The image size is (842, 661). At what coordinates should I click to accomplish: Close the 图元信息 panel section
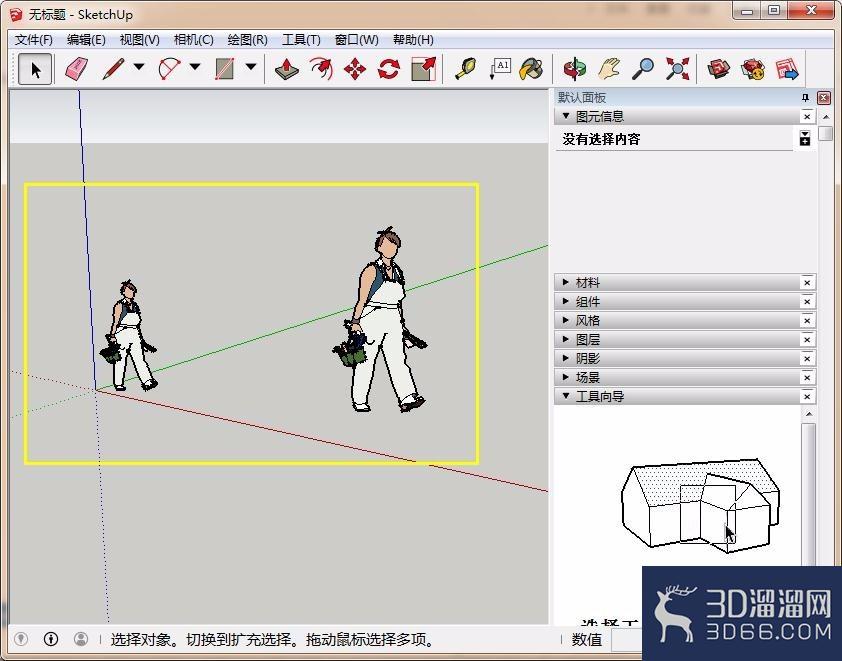(807, 117)
